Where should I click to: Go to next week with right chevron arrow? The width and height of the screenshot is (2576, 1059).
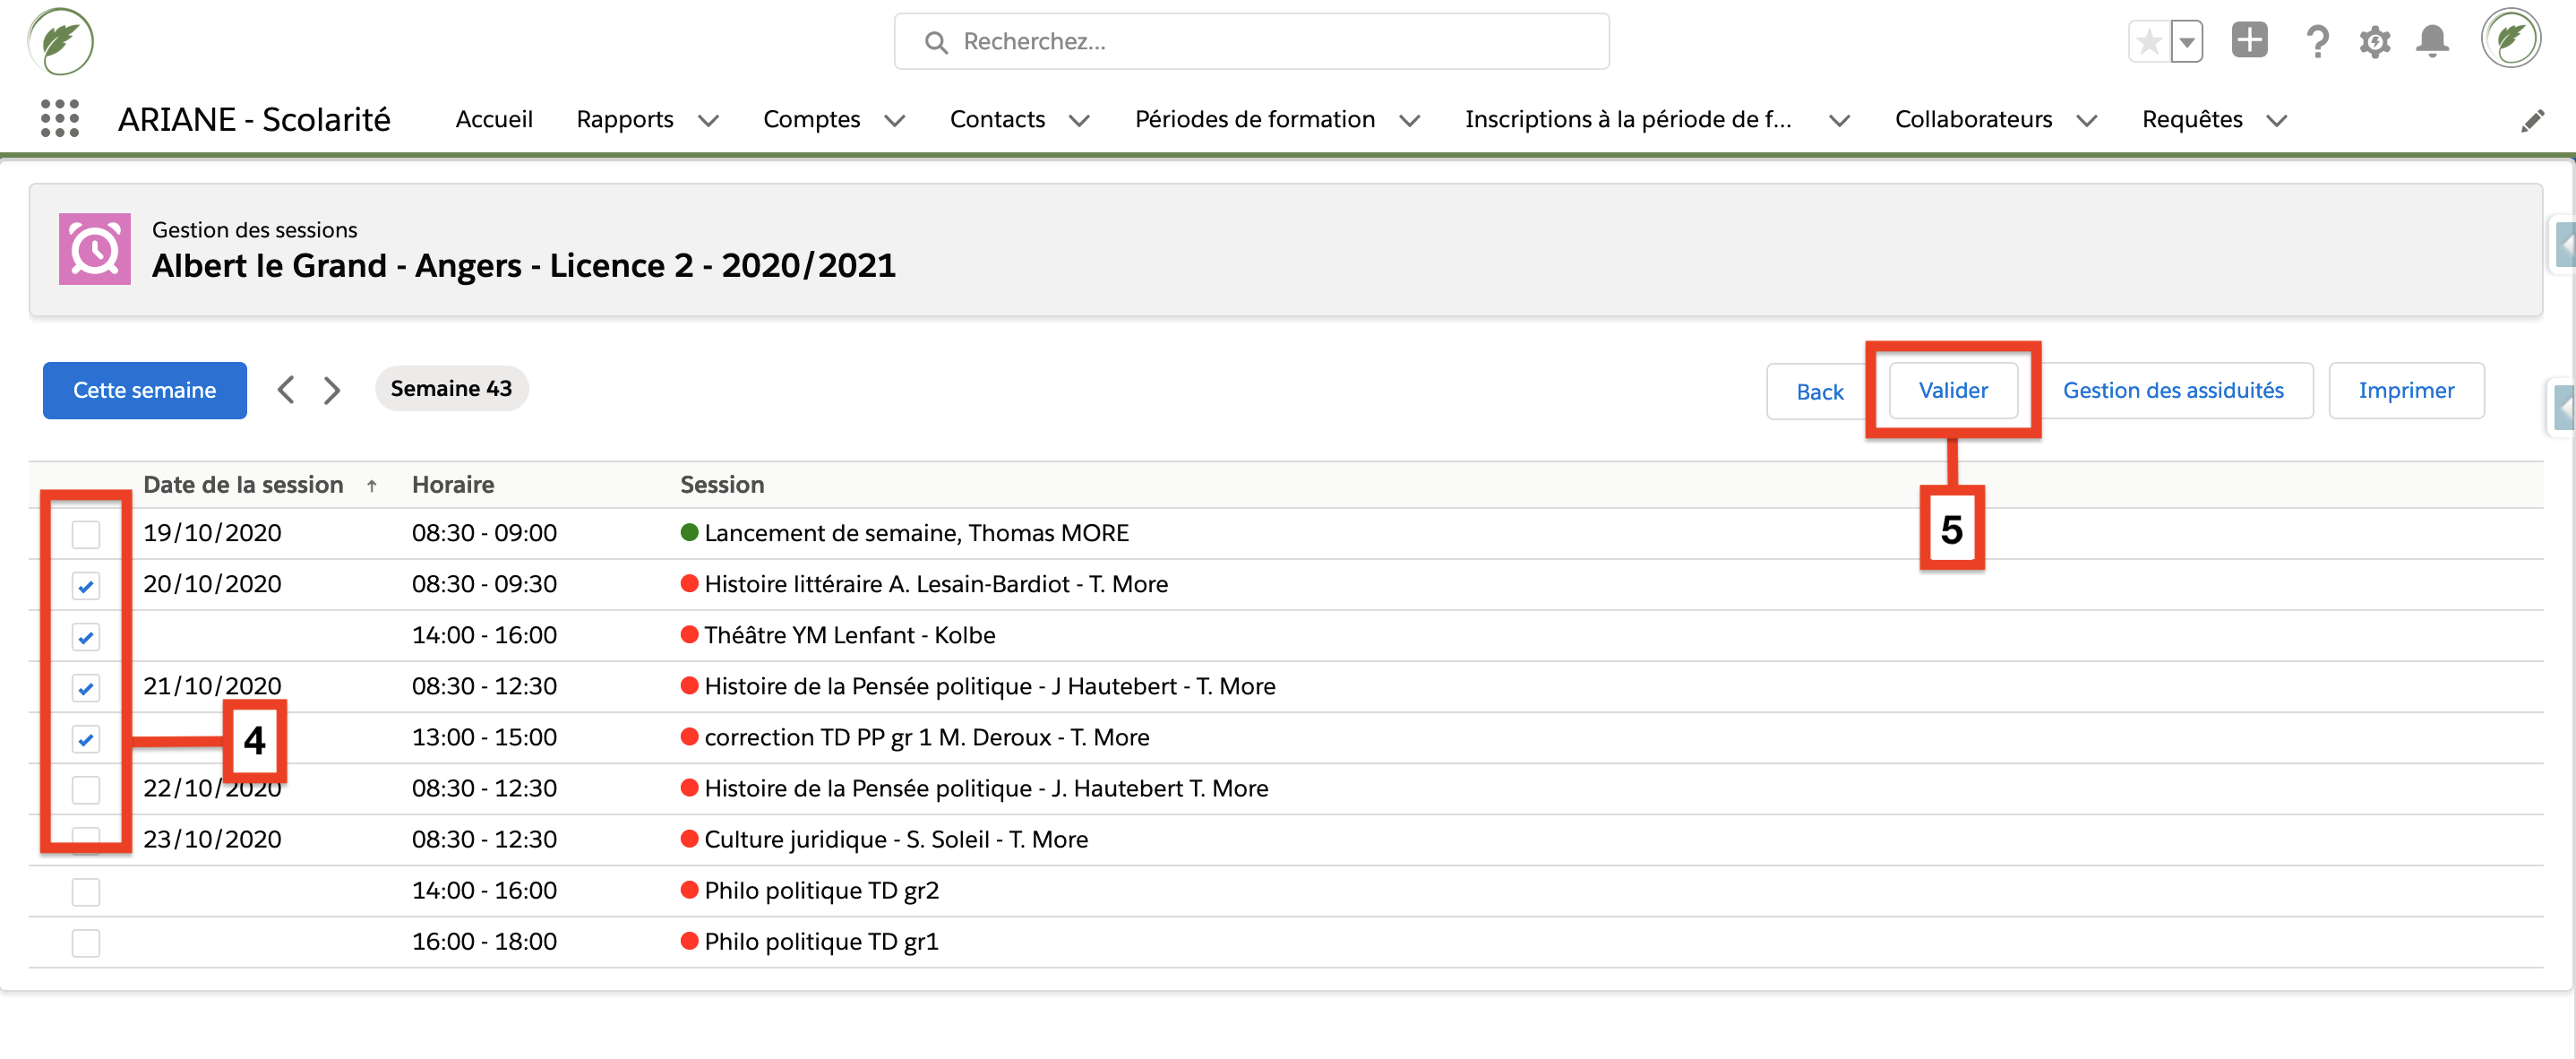pos(331,389)
